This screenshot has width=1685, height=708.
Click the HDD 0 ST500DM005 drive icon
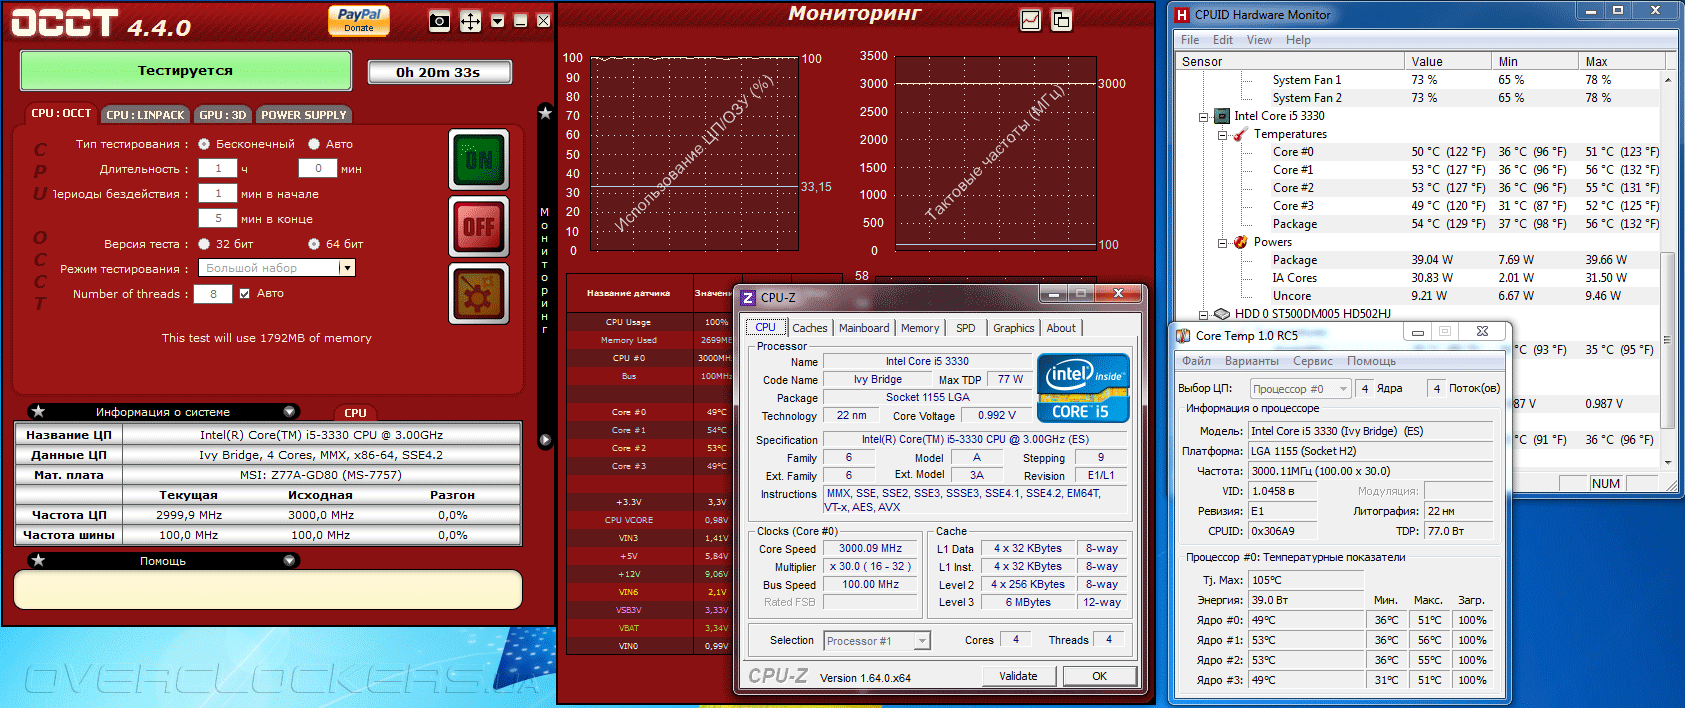(x=1222, y=314)
